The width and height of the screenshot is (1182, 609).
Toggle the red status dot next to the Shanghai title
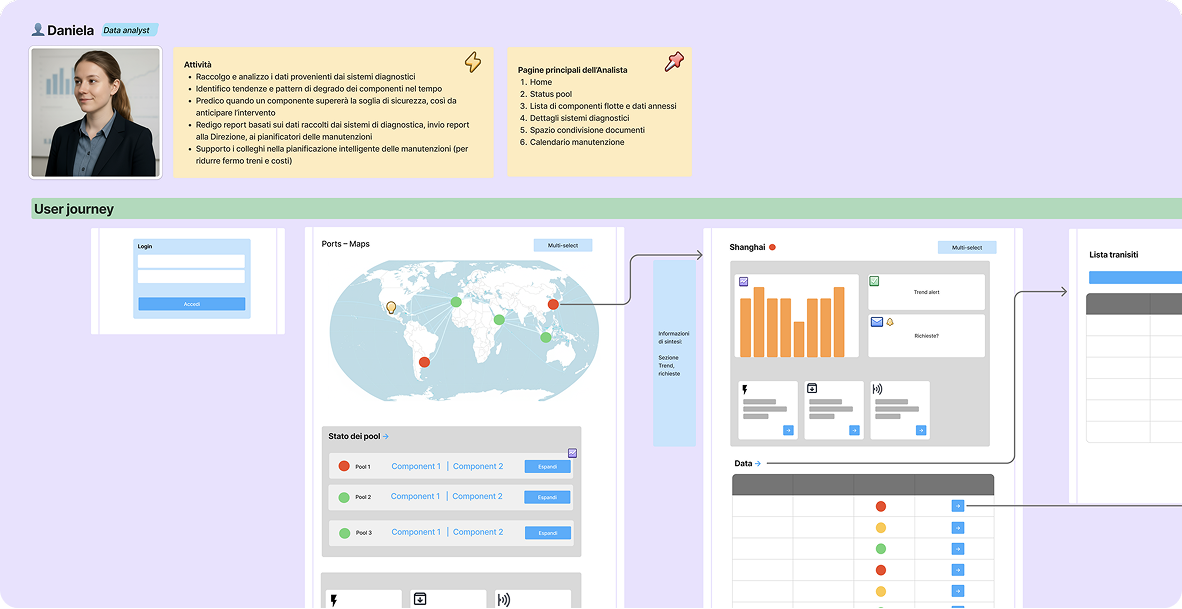coord(771,246)
